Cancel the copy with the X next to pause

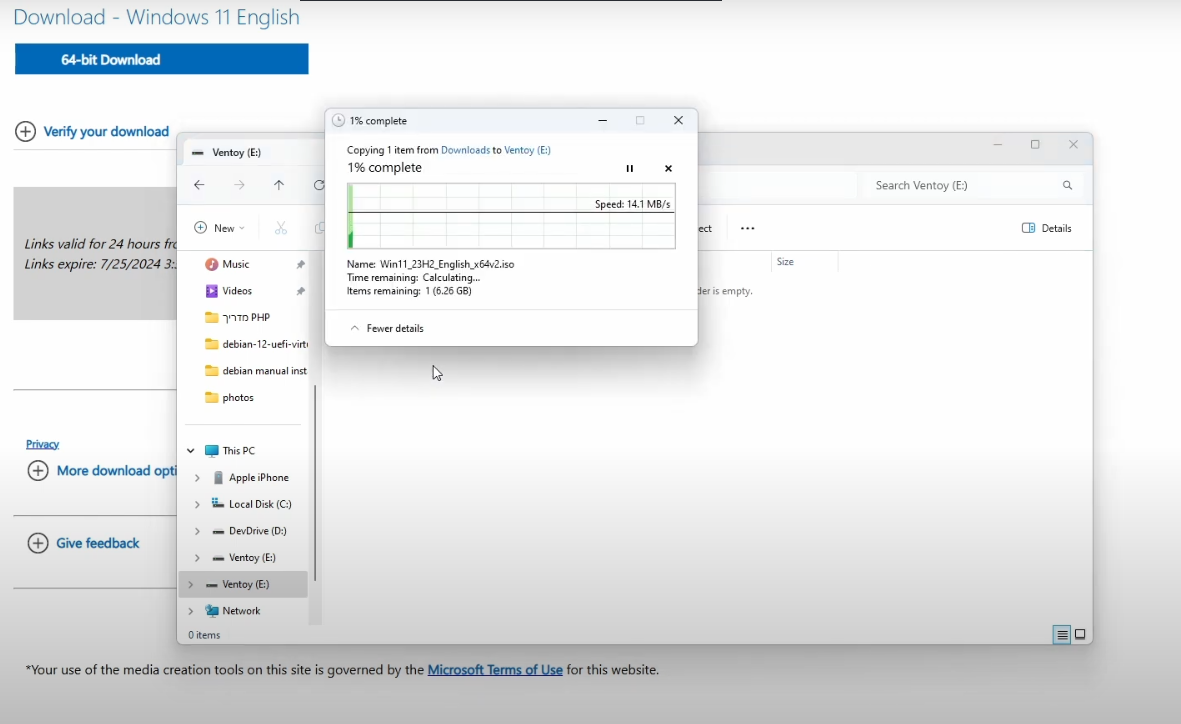668,169
